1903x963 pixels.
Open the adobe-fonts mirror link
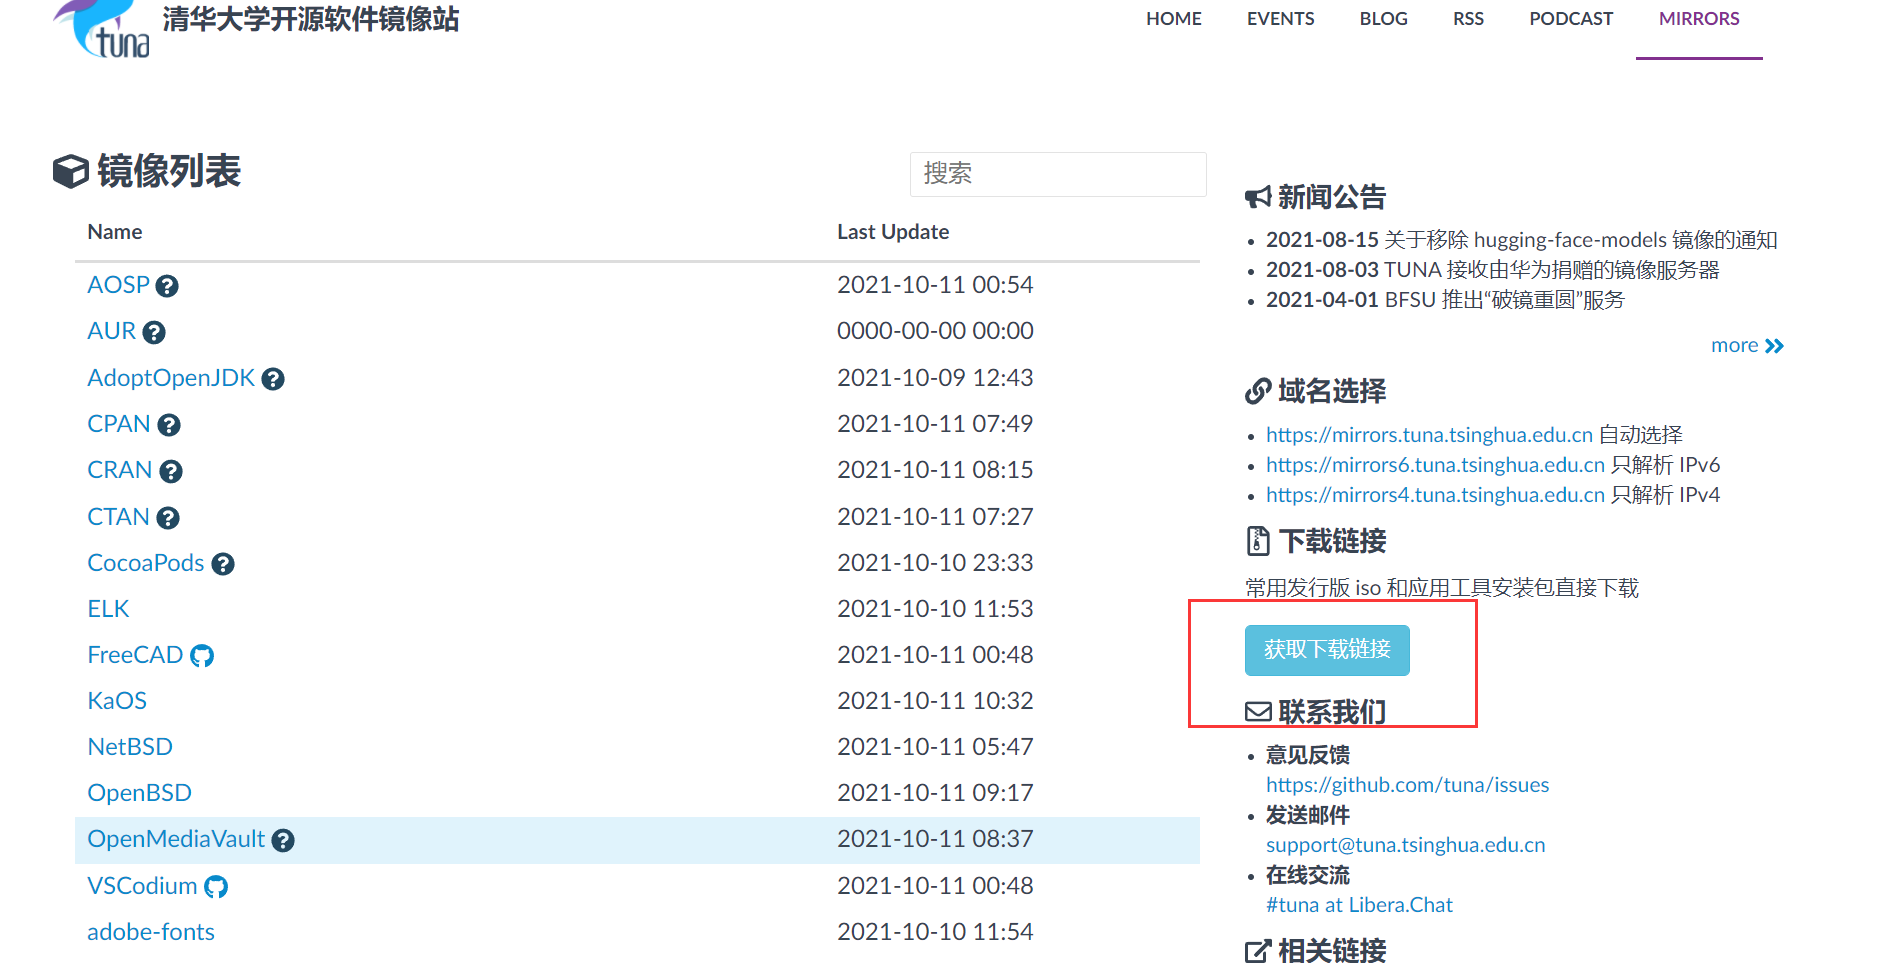point(151,932)
